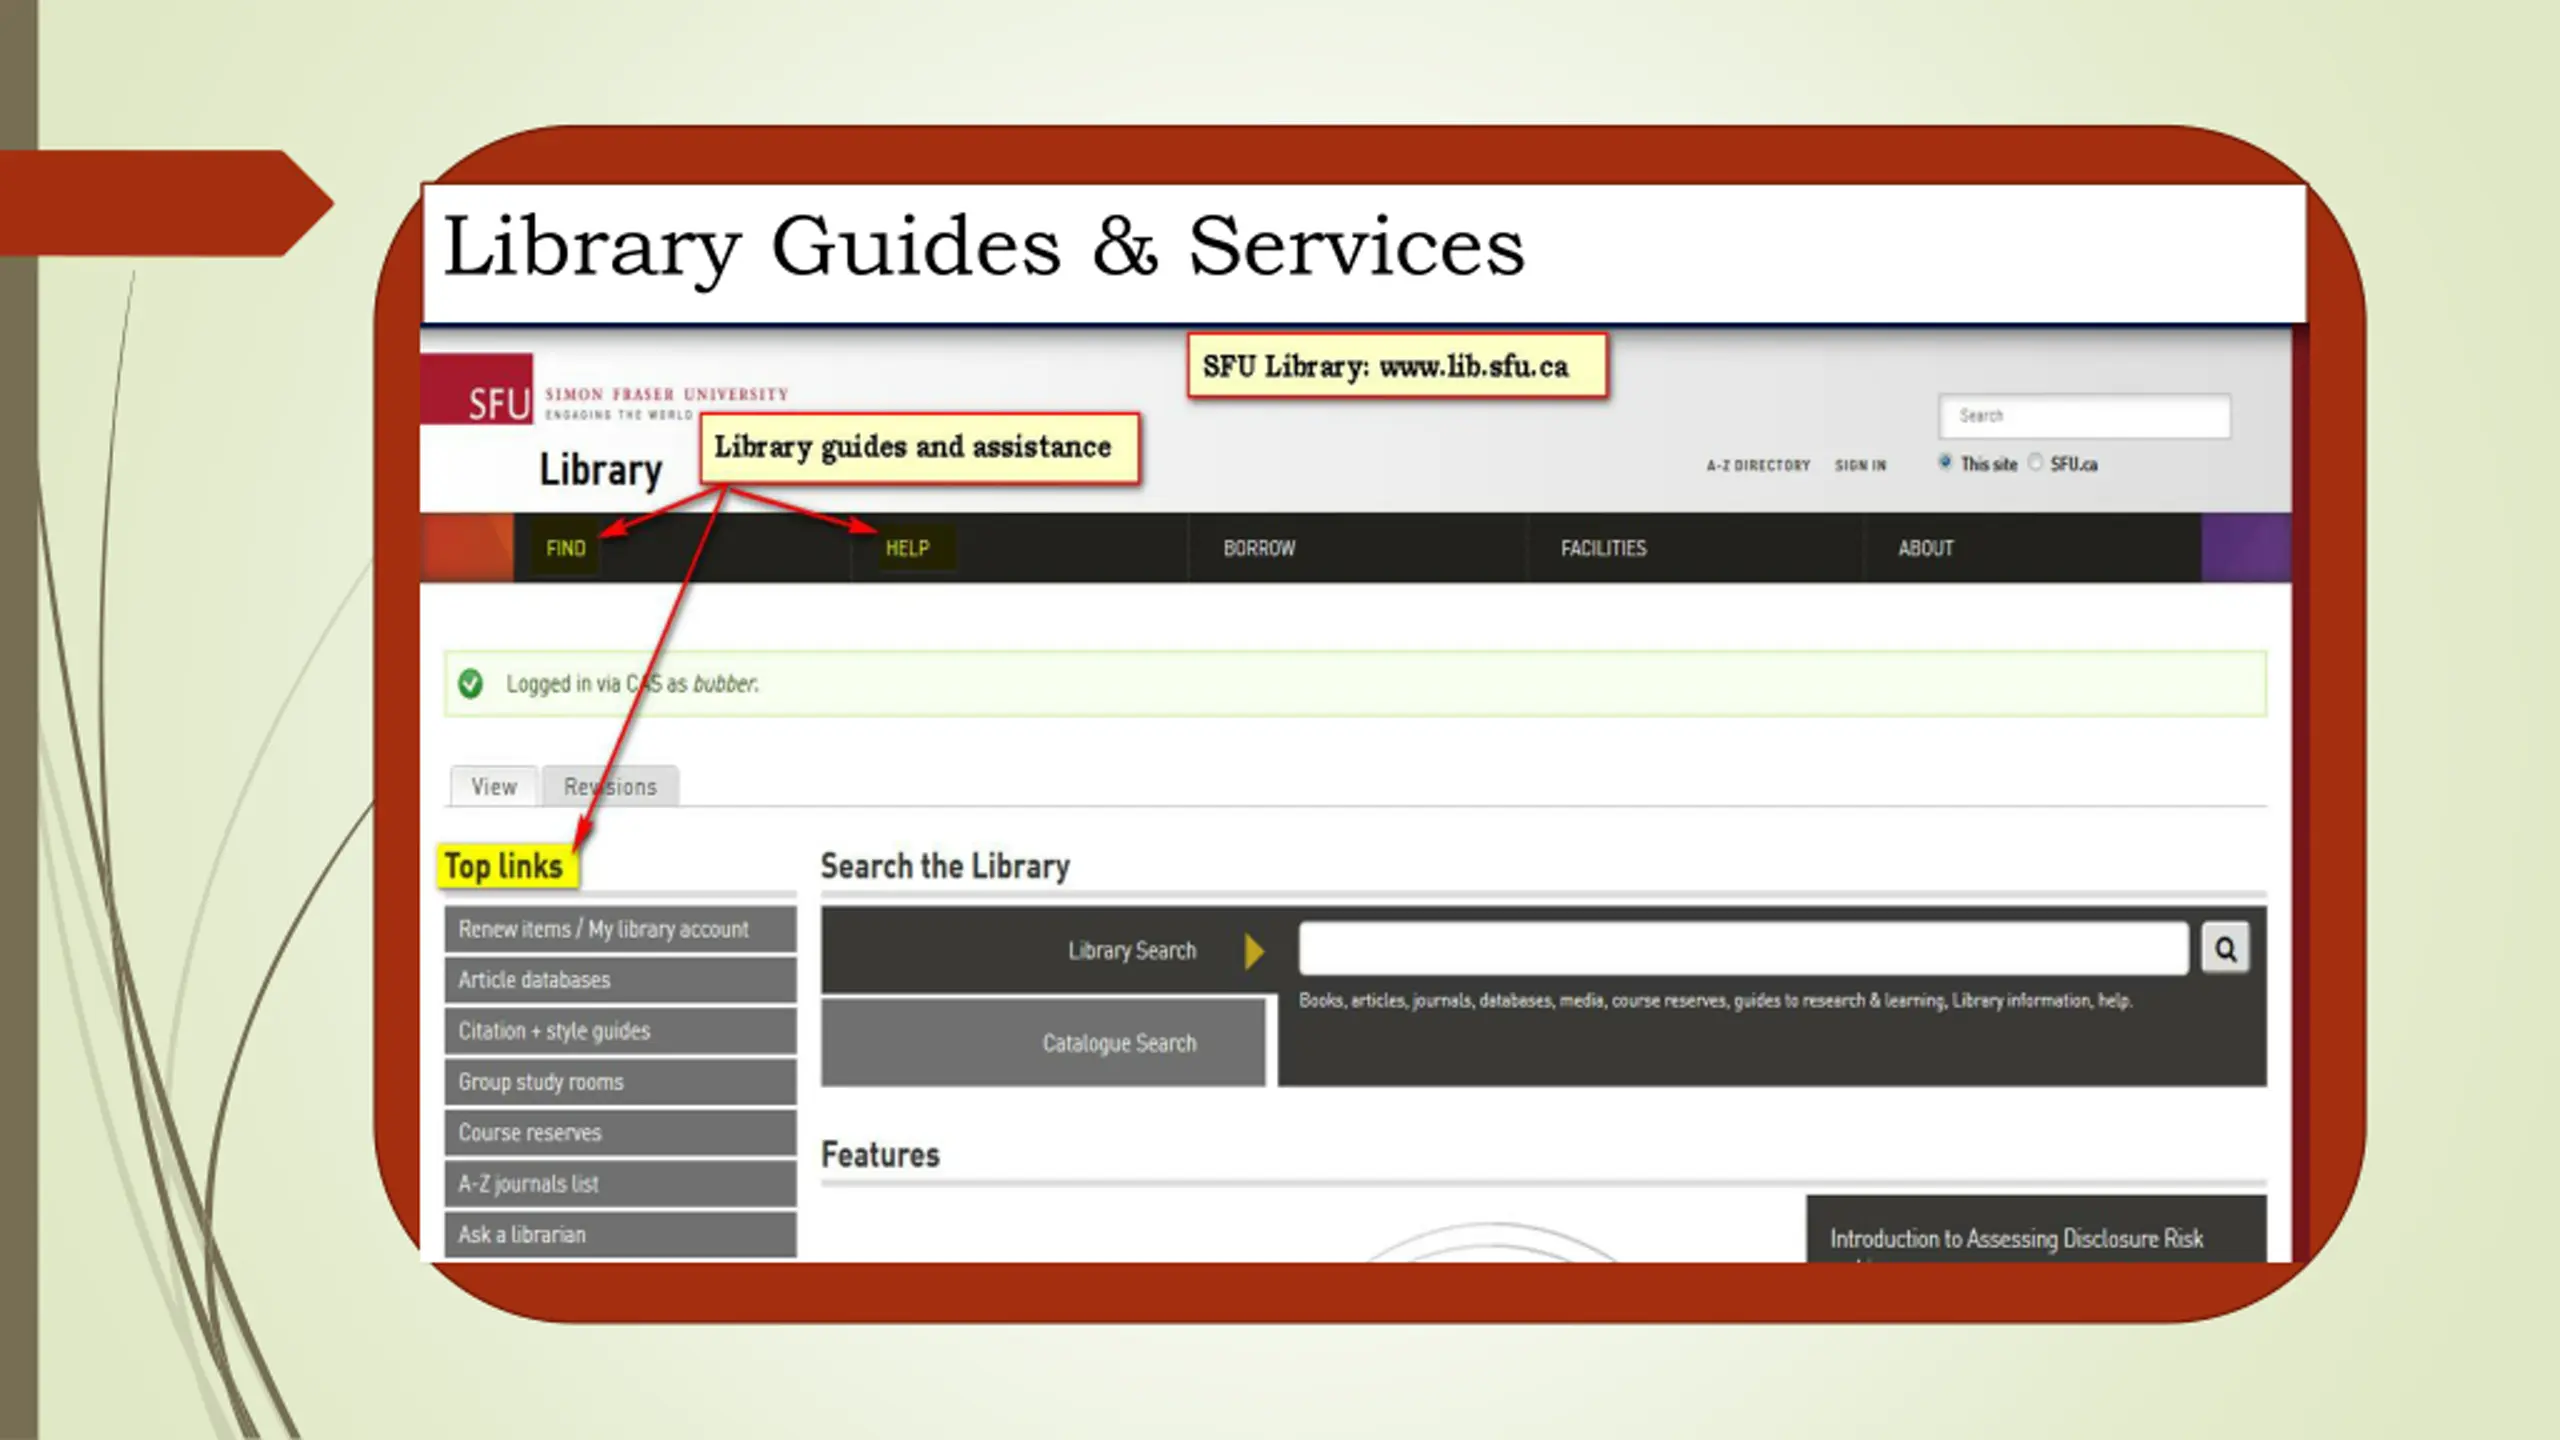
Task: Open Group study rooms link
Action: [621, 1082]
